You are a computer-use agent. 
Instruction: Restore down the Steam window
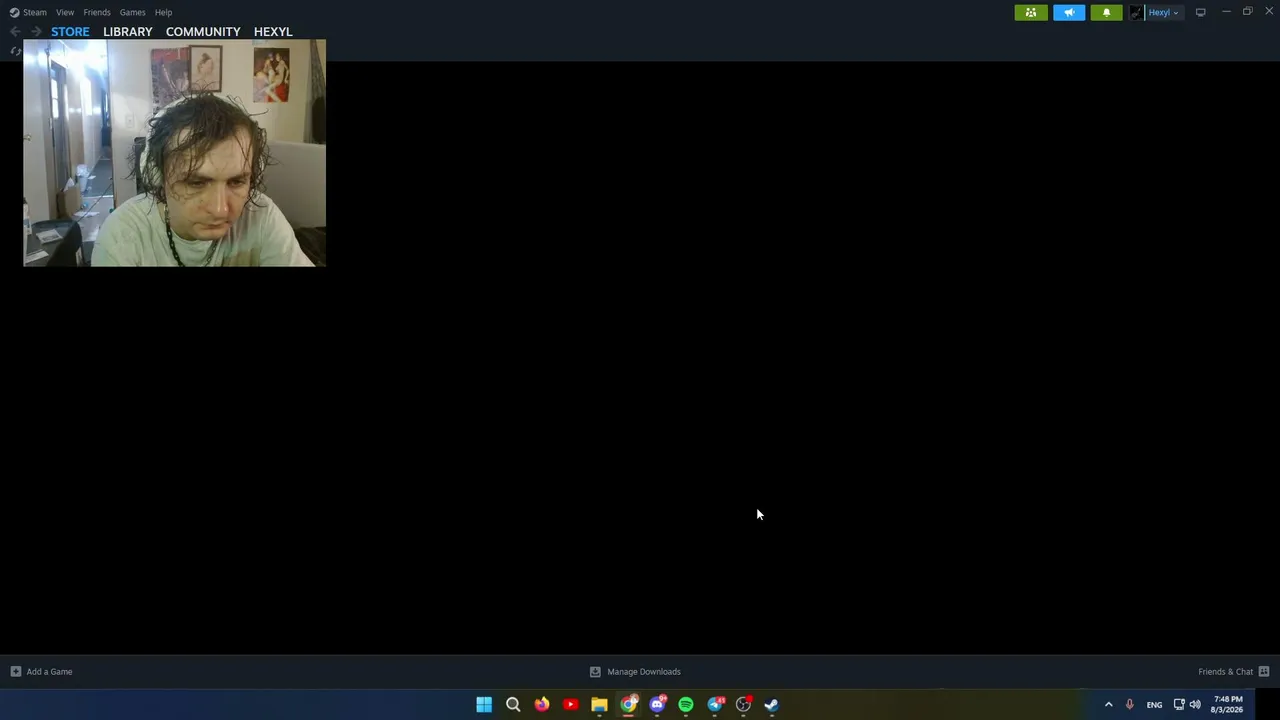tap(1248, 12)
